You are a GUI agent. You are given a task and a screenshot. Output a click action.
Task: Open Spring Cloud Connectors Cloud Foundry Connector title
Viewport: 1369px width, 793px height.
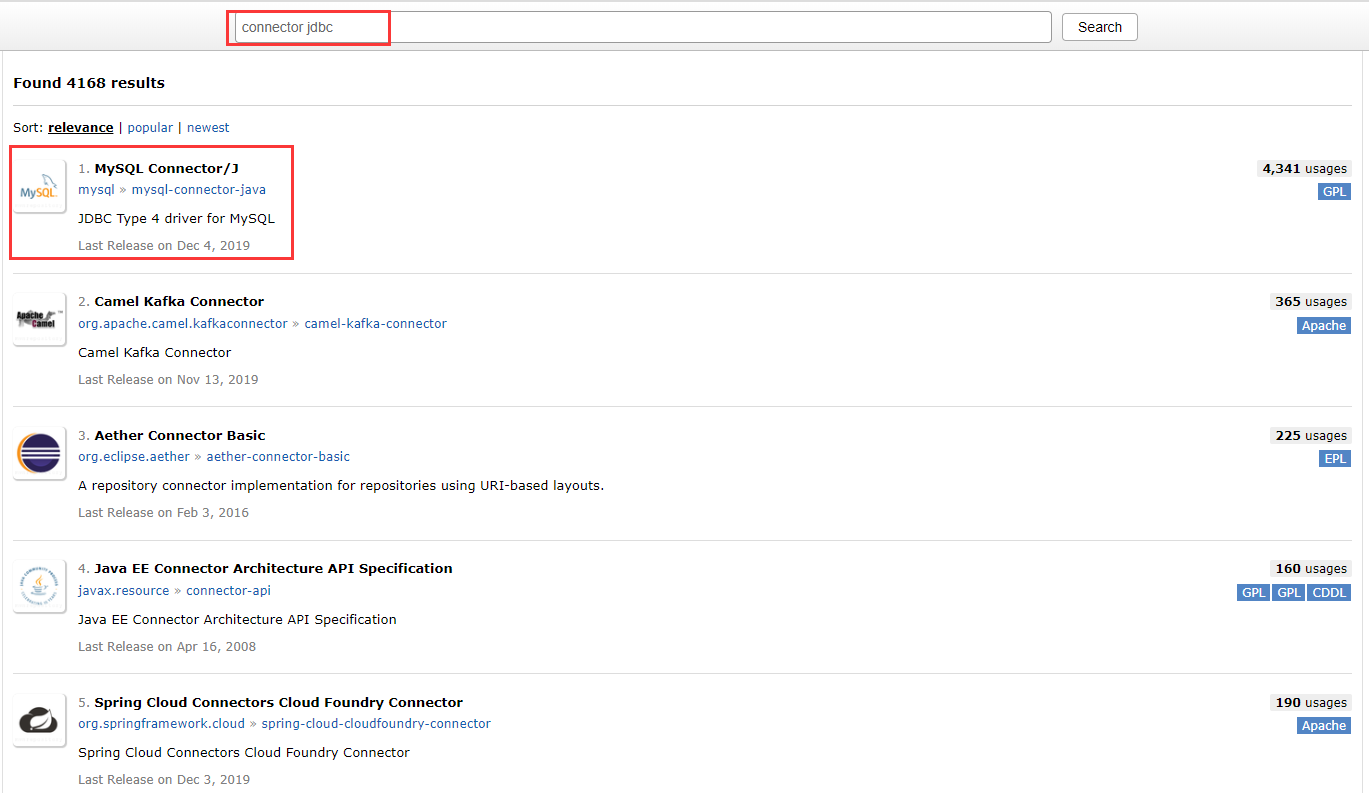click(x=279, y=703)
